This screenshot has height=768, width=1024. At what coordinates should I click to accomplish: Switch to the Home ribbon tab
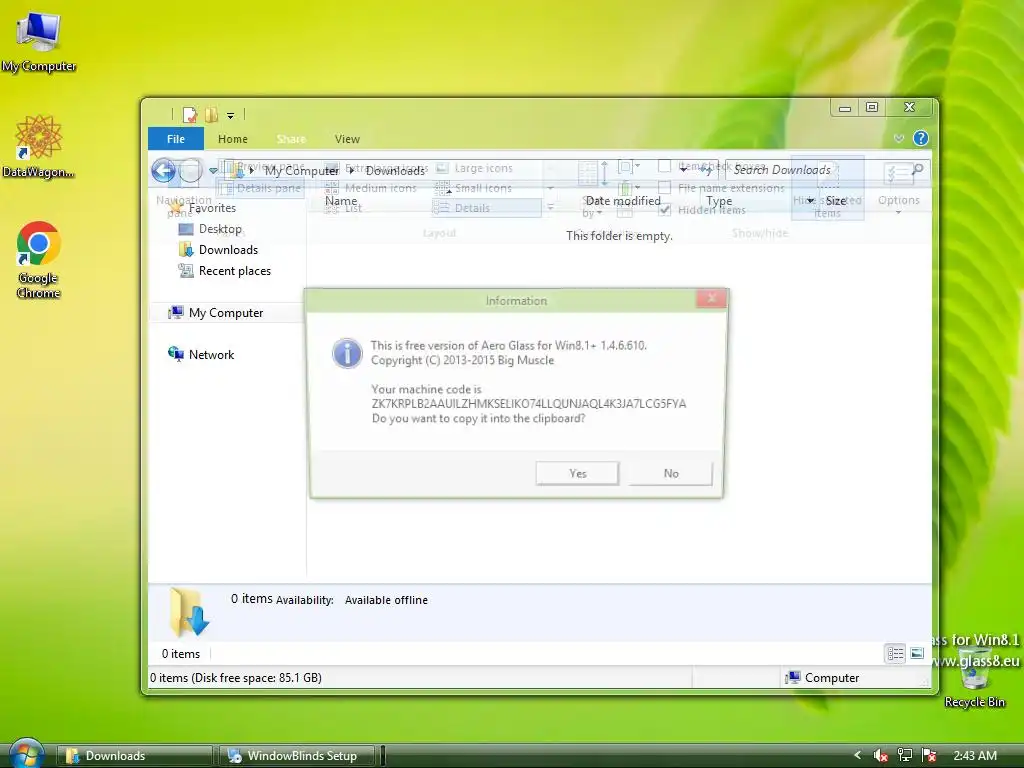pyautogui.click(x=232, y=138)
